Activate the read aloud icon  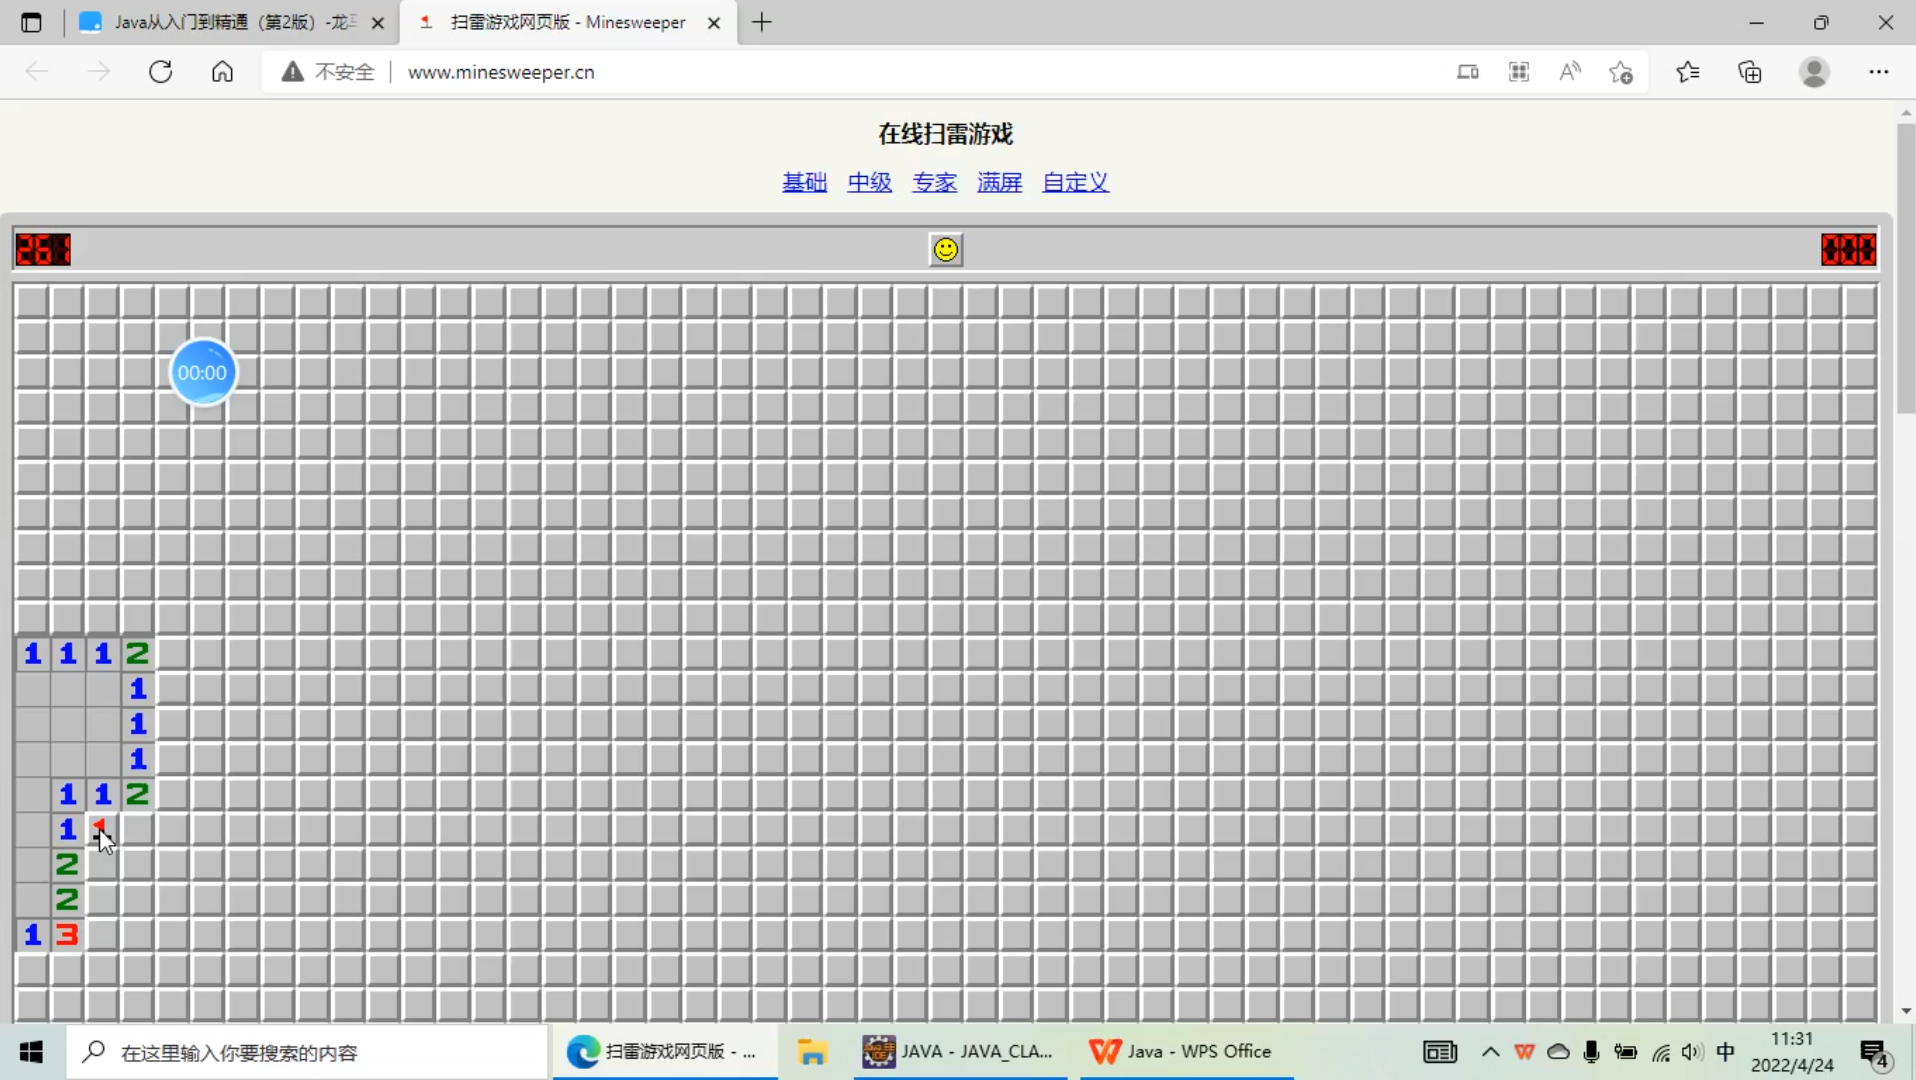(x=1570, y=72)
